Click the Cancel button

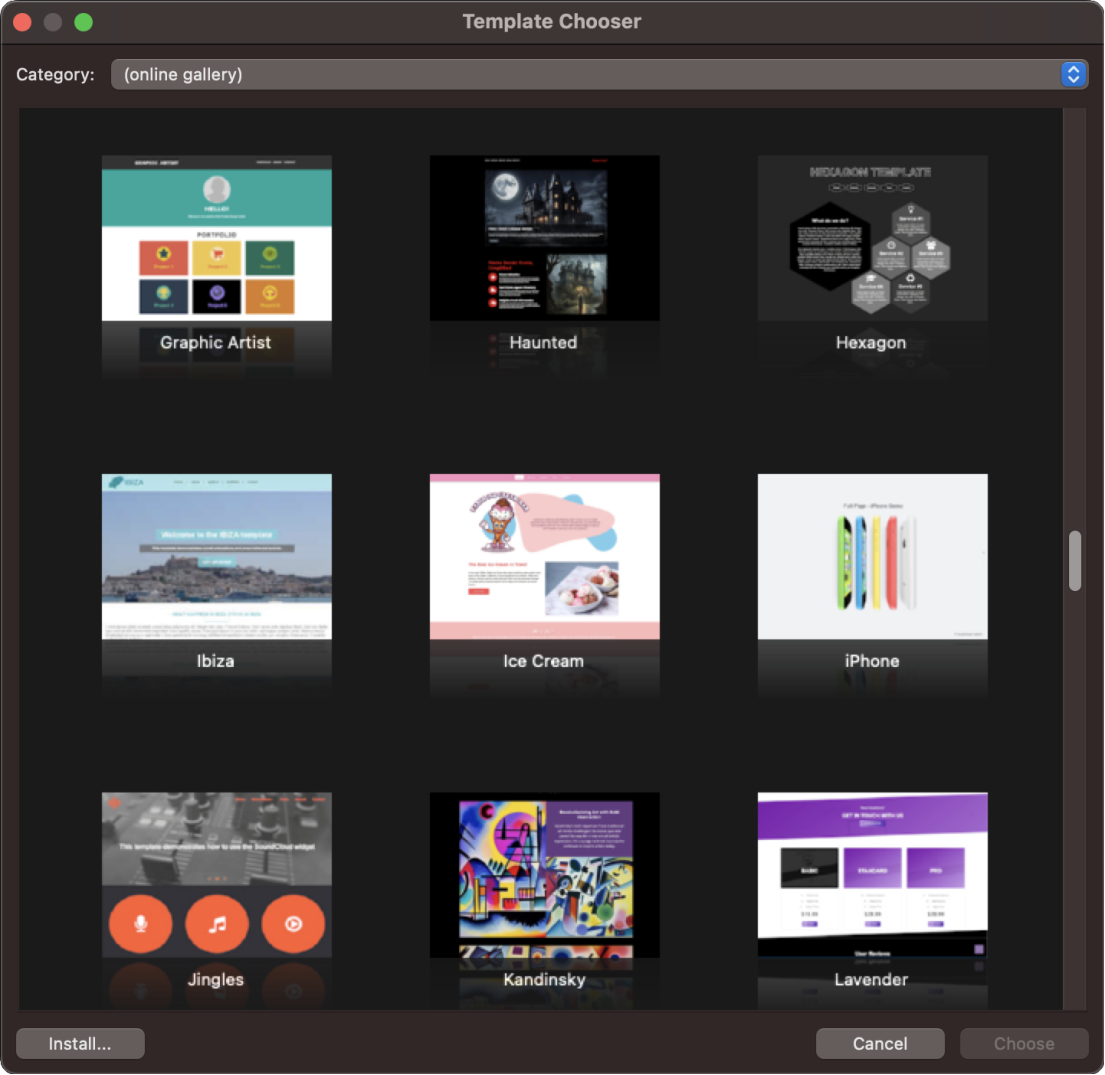[x=879, y=1043]
